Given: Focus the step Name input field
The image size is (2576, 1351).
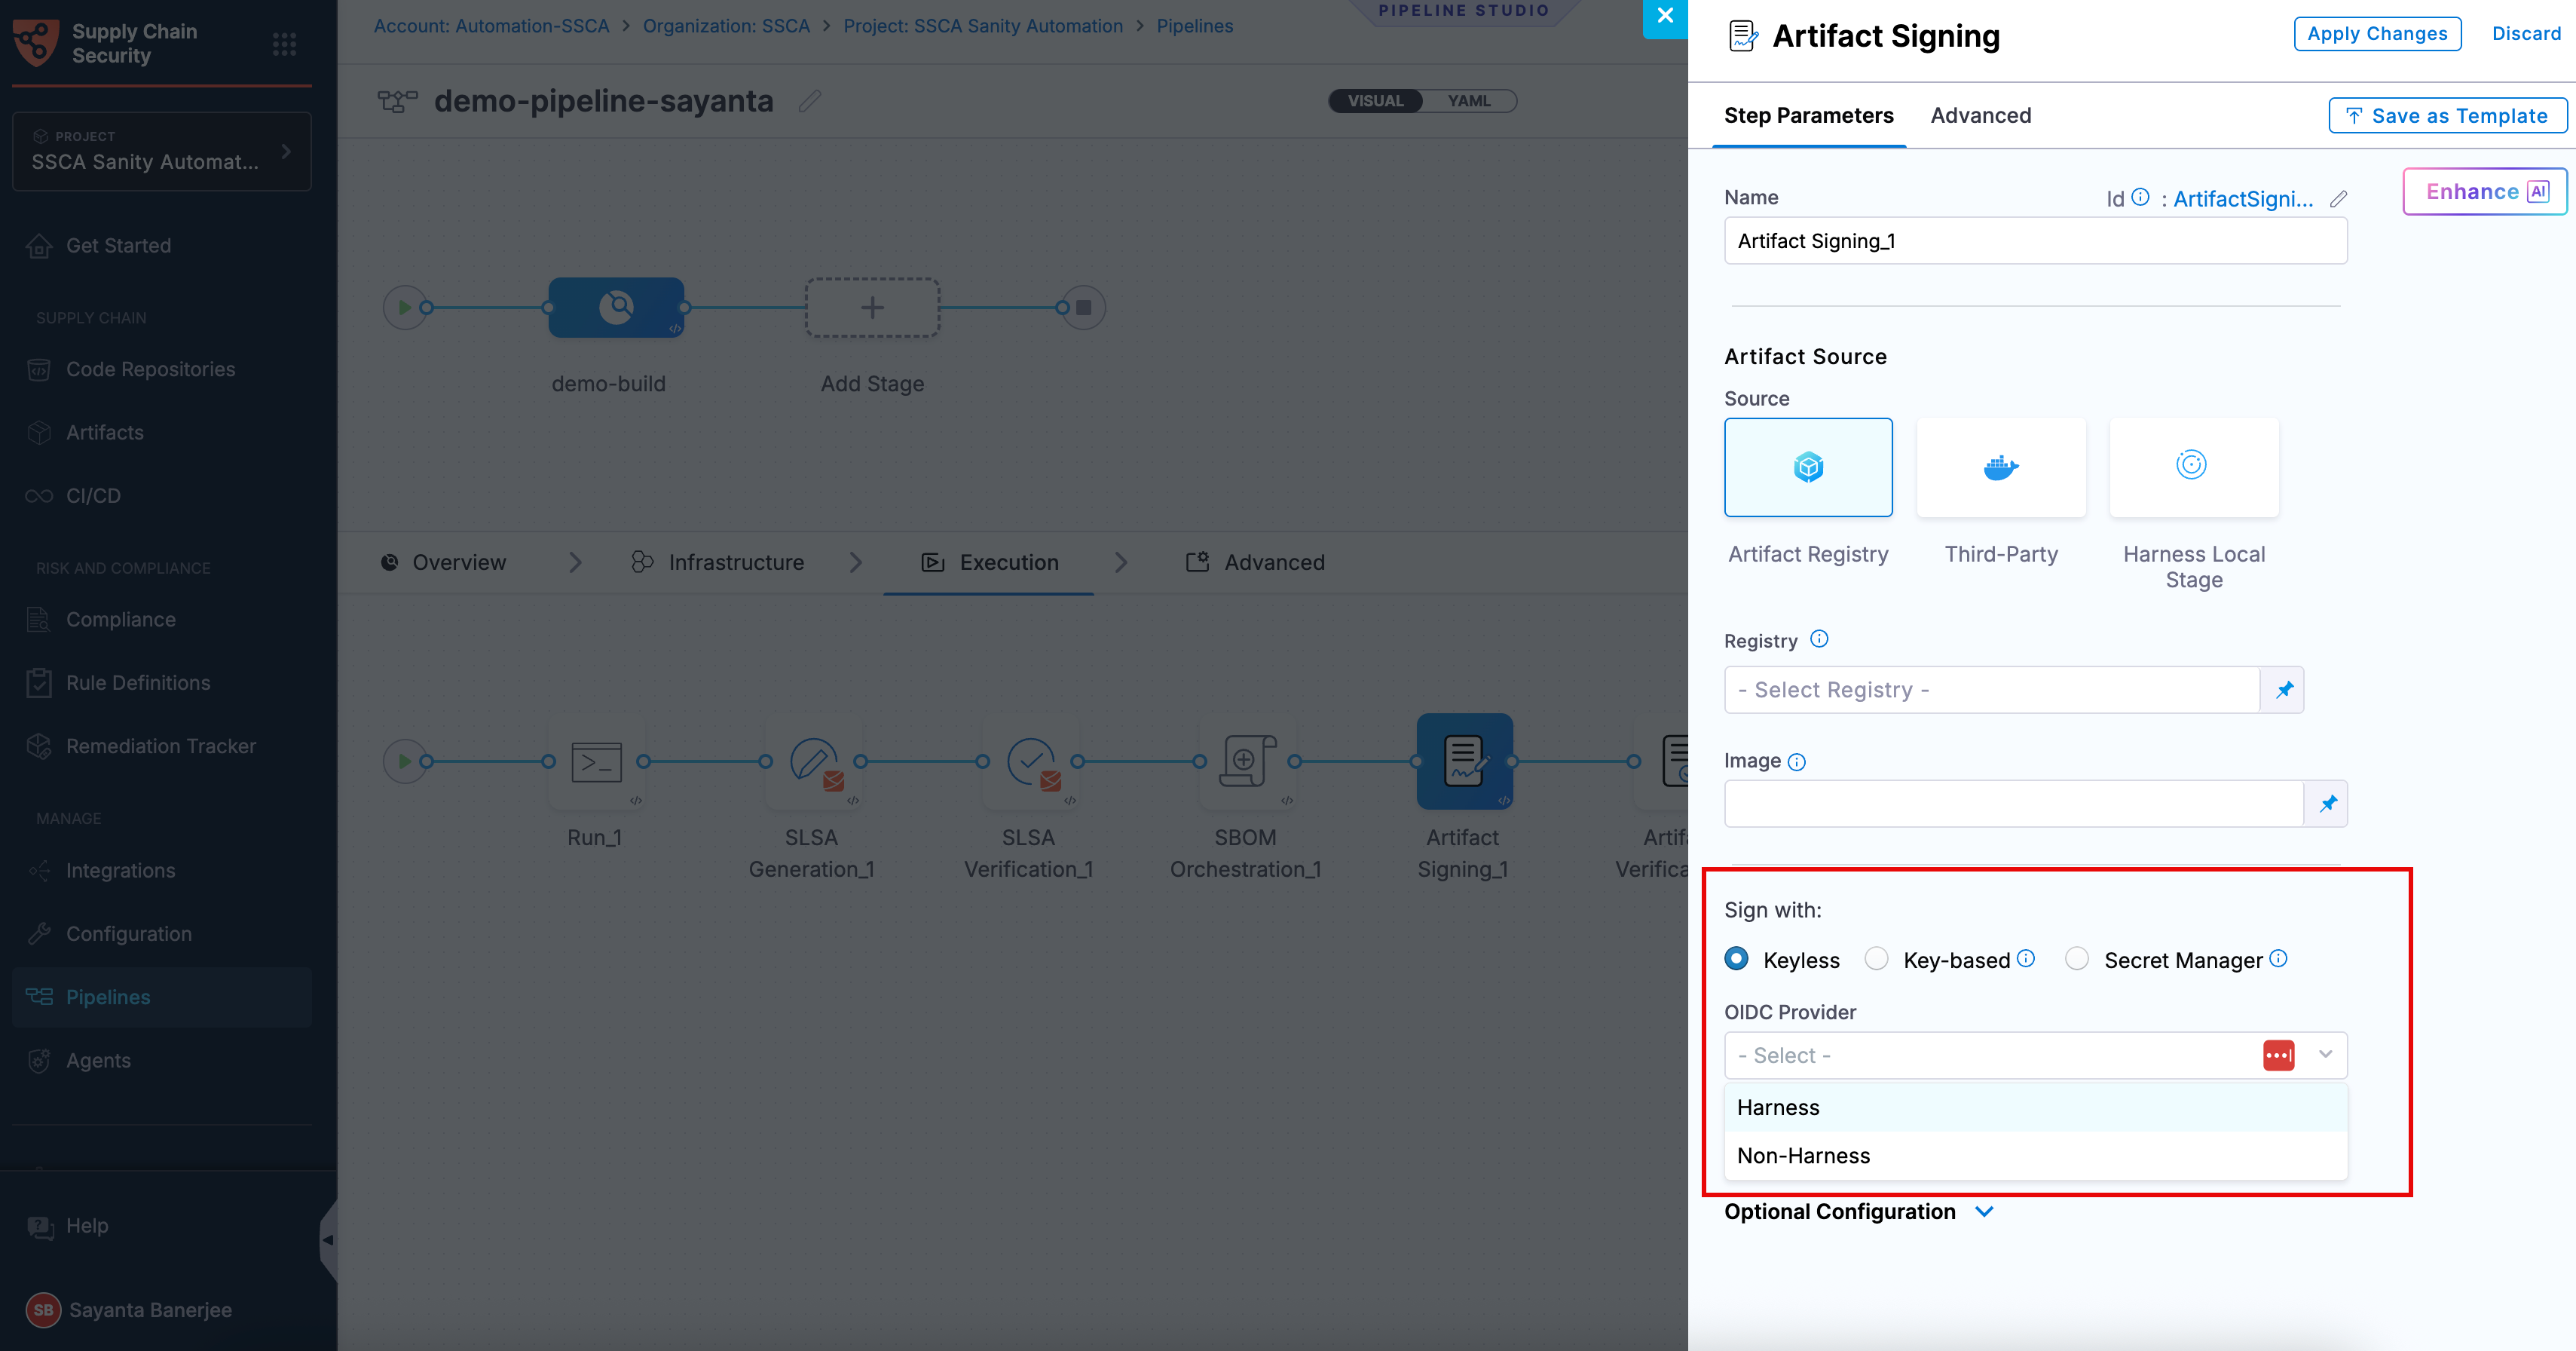Looking at the screenshot, I should coord(2035,241).
